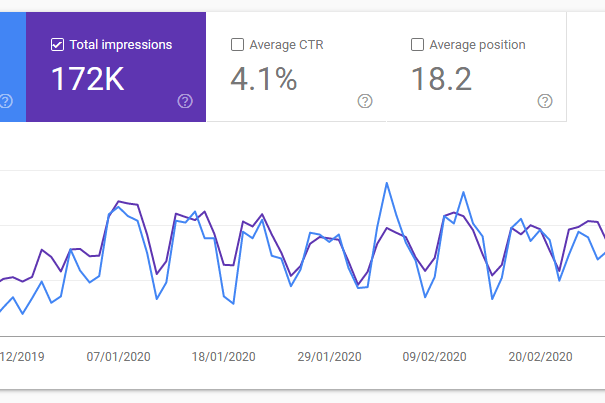Click the Average position label text
Viewport: 605px width, 403px height.
[477, 45]
